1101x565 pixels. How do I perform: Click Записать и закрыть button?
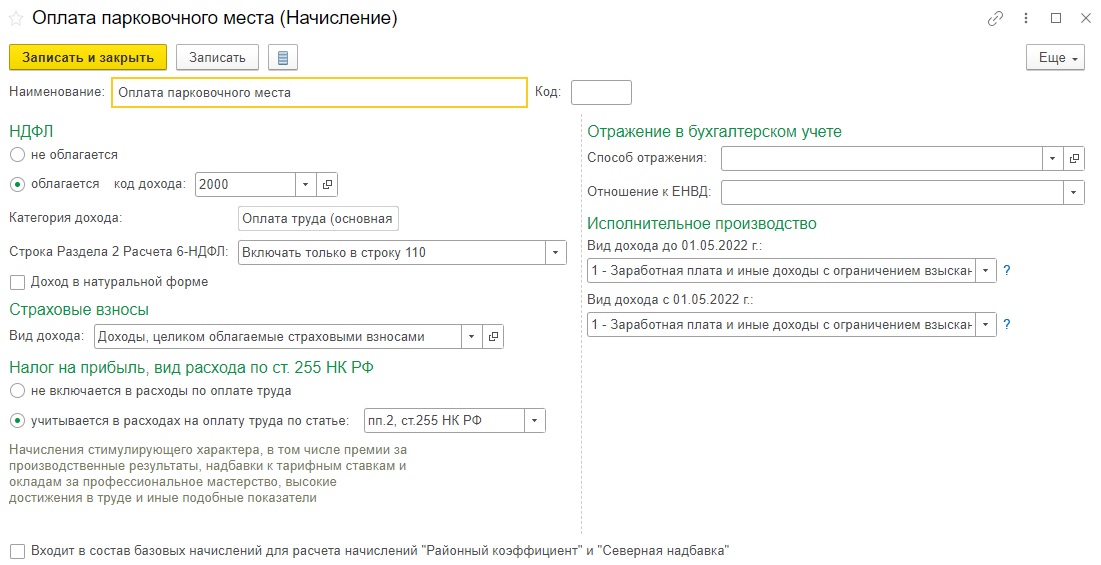click(88, 58)
